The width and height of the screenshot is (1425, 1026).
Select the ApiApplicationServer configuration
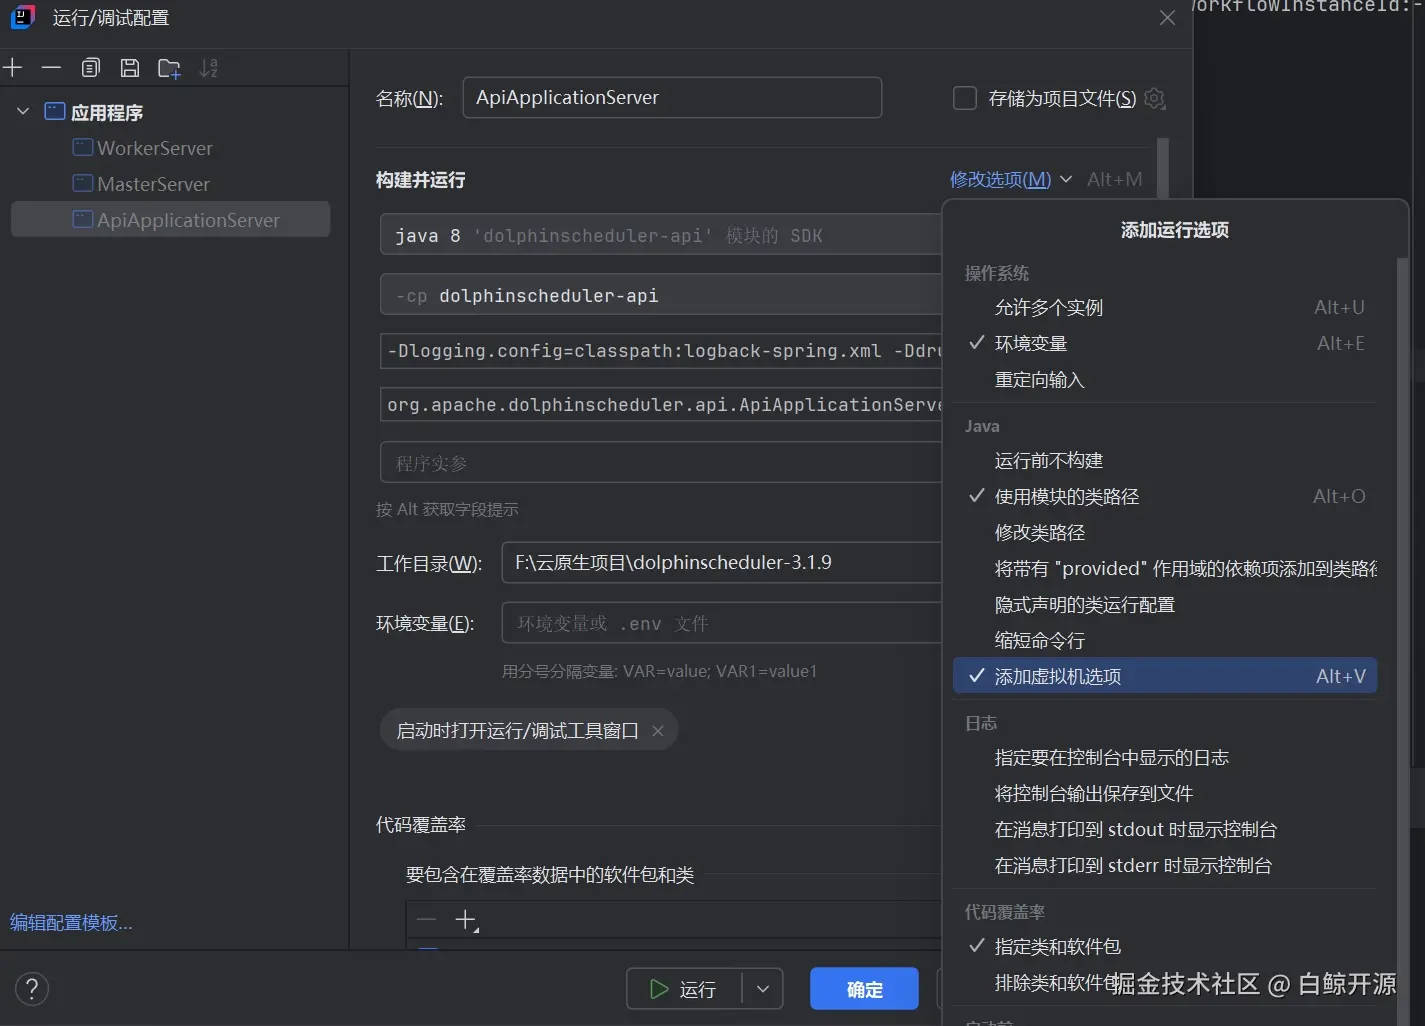click(x=170, y=220)
